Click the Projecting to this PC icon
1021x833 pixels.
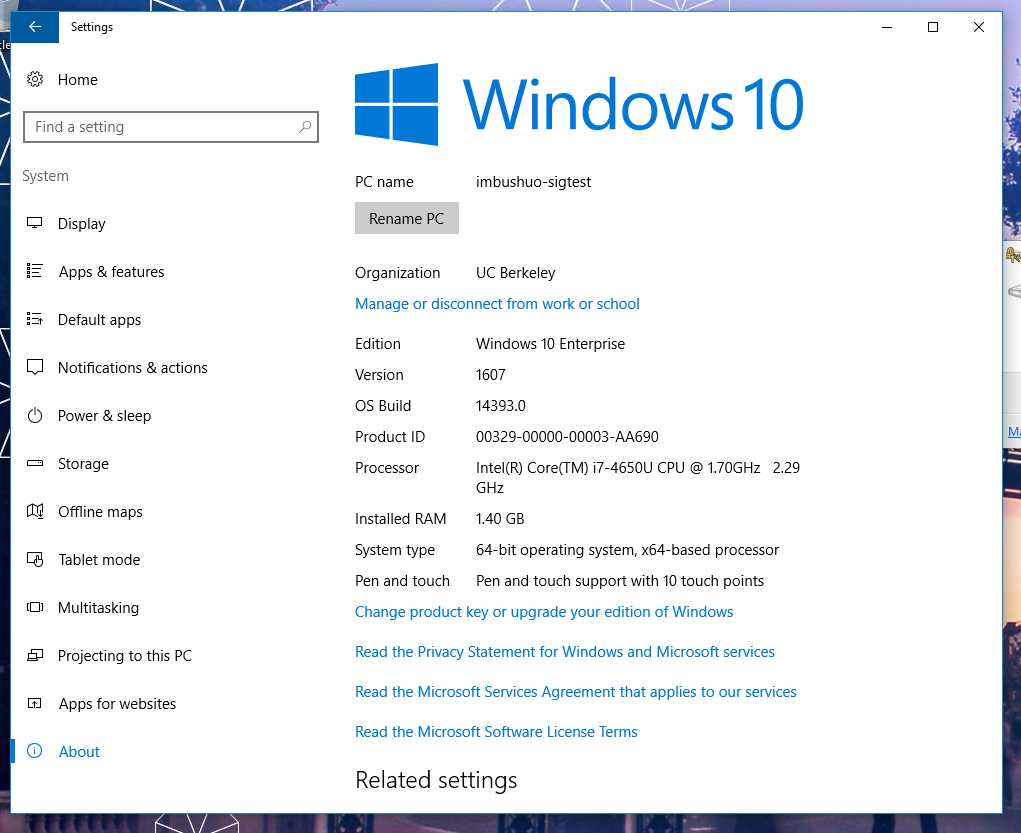(x=34, y=655)
